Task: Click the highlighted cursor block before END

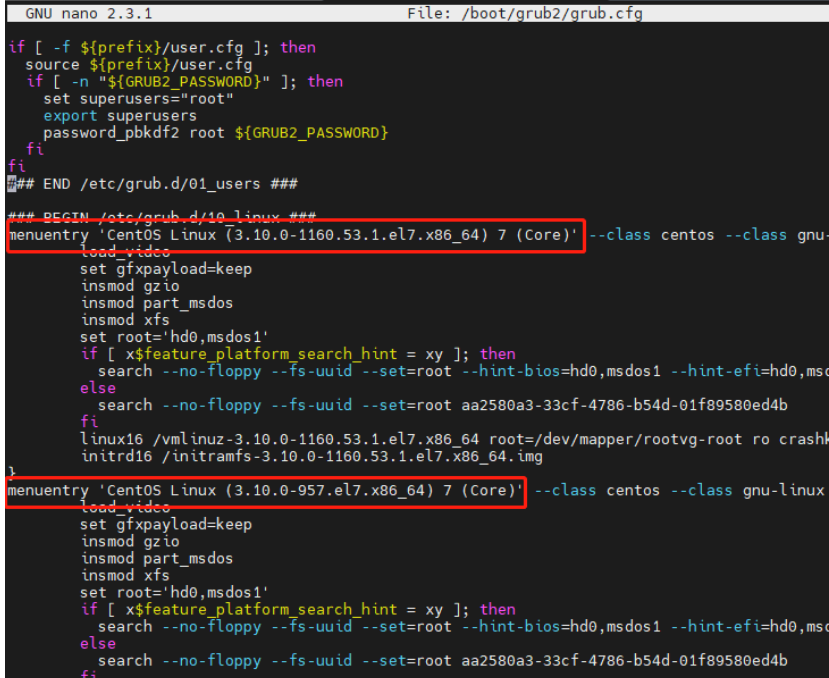Action: (x=11, y=183)
